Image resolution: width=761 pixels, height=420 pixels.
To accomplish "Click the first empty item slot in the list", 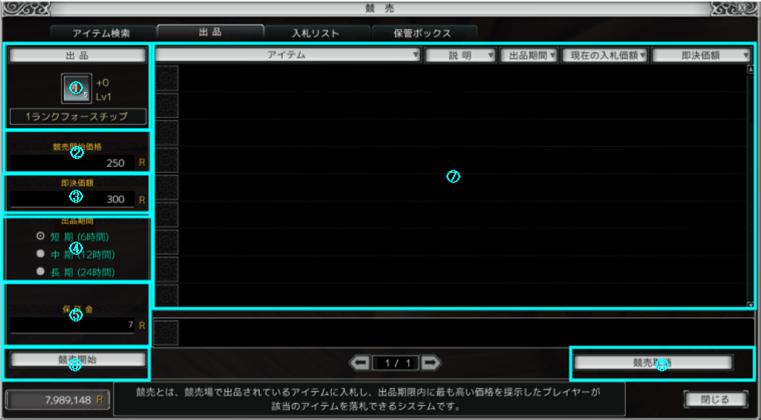I will (x=167, y=78).
